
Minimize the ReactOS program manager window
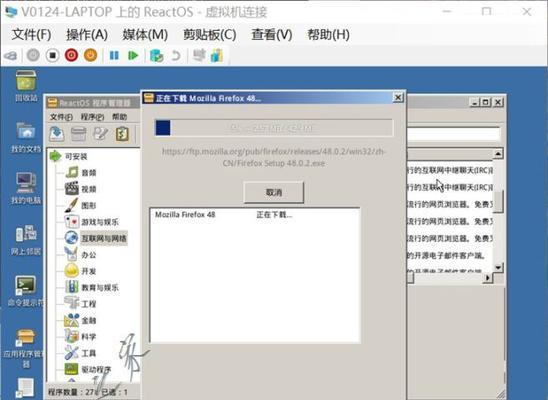(474, 102)
